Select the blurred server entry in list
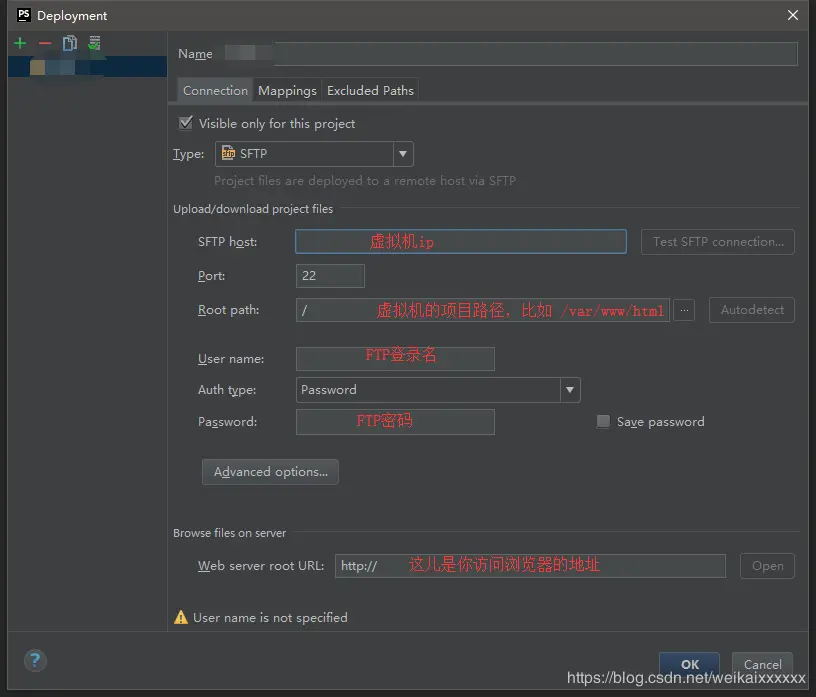The height and width of the screenshot is (697, 816). coord(87,67)
